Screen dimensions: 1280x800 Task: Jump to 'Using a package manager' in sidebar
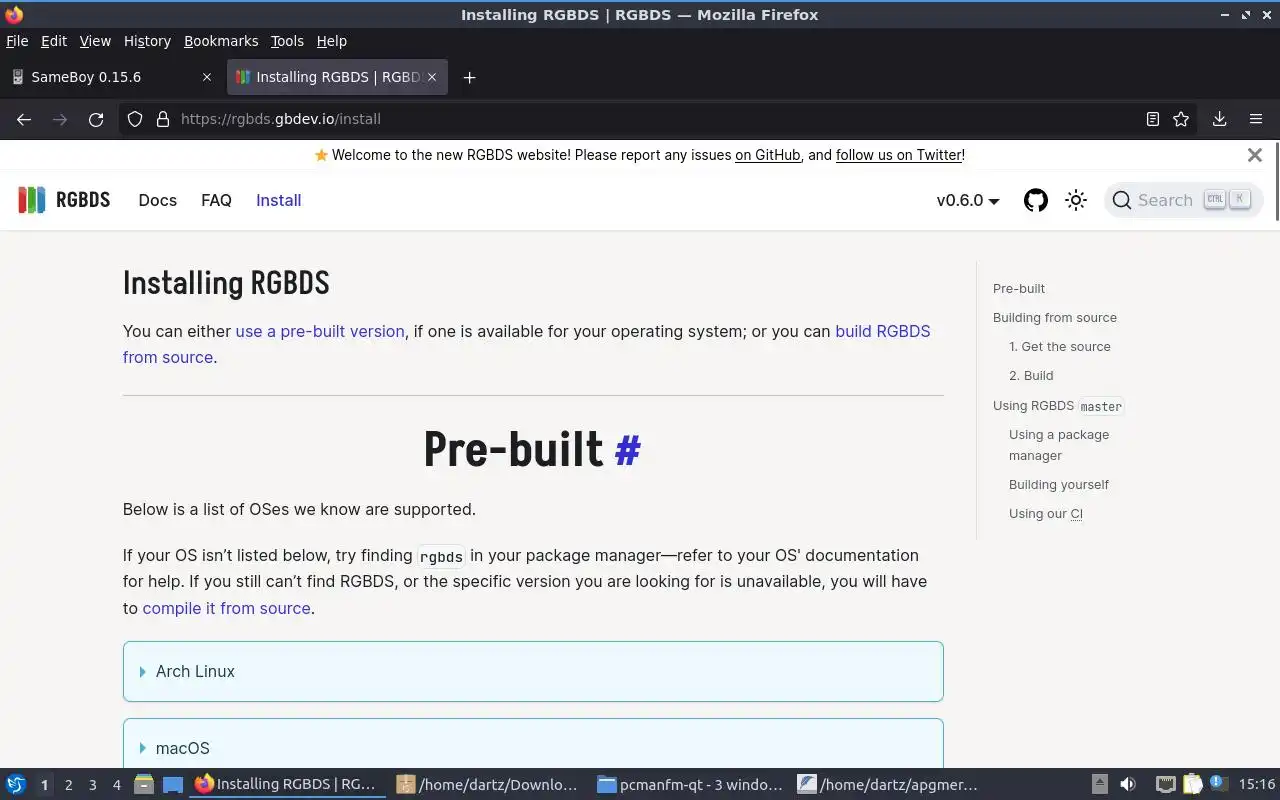coord(1059,445)
